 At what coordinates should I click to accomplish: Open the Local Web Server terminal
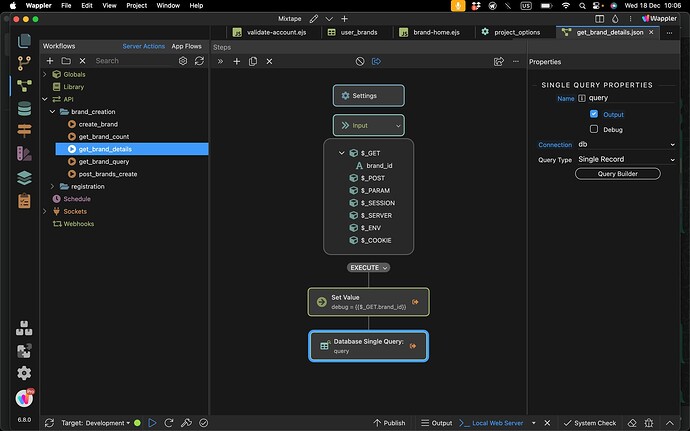pyautogui.click(x=491, y=423)
